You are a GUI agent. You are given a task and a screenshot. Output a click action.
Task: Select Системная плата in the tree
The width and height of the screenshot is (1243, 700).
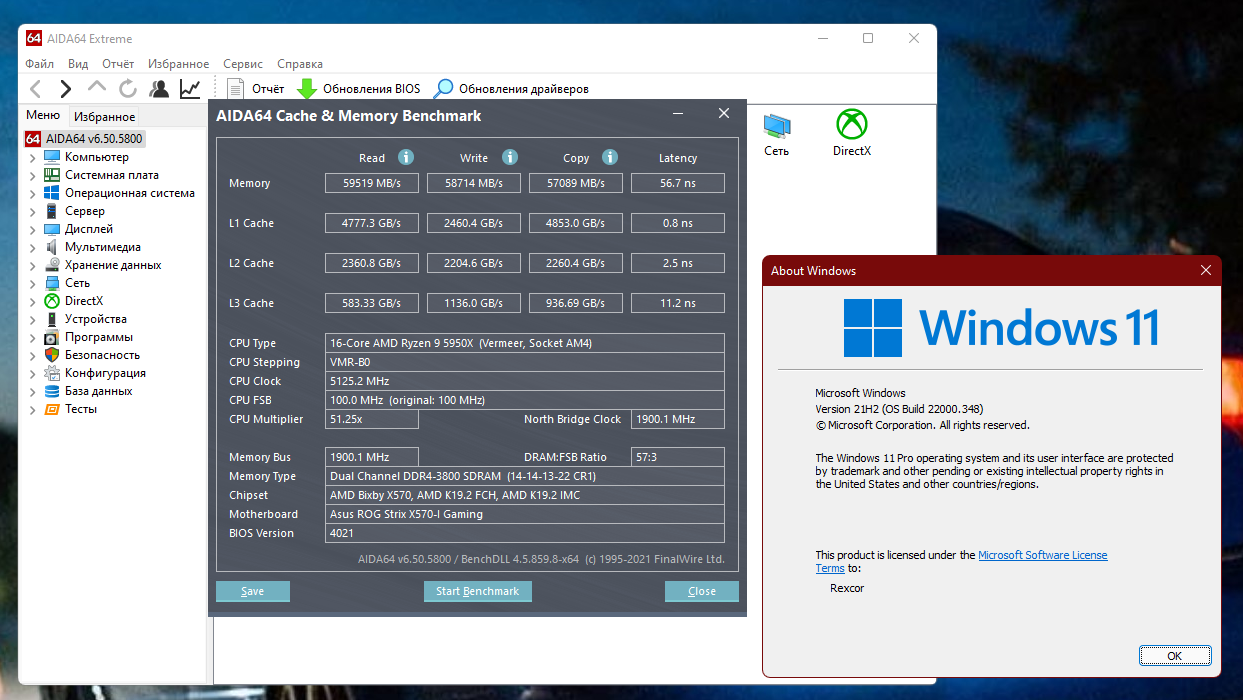coord(111,175)
